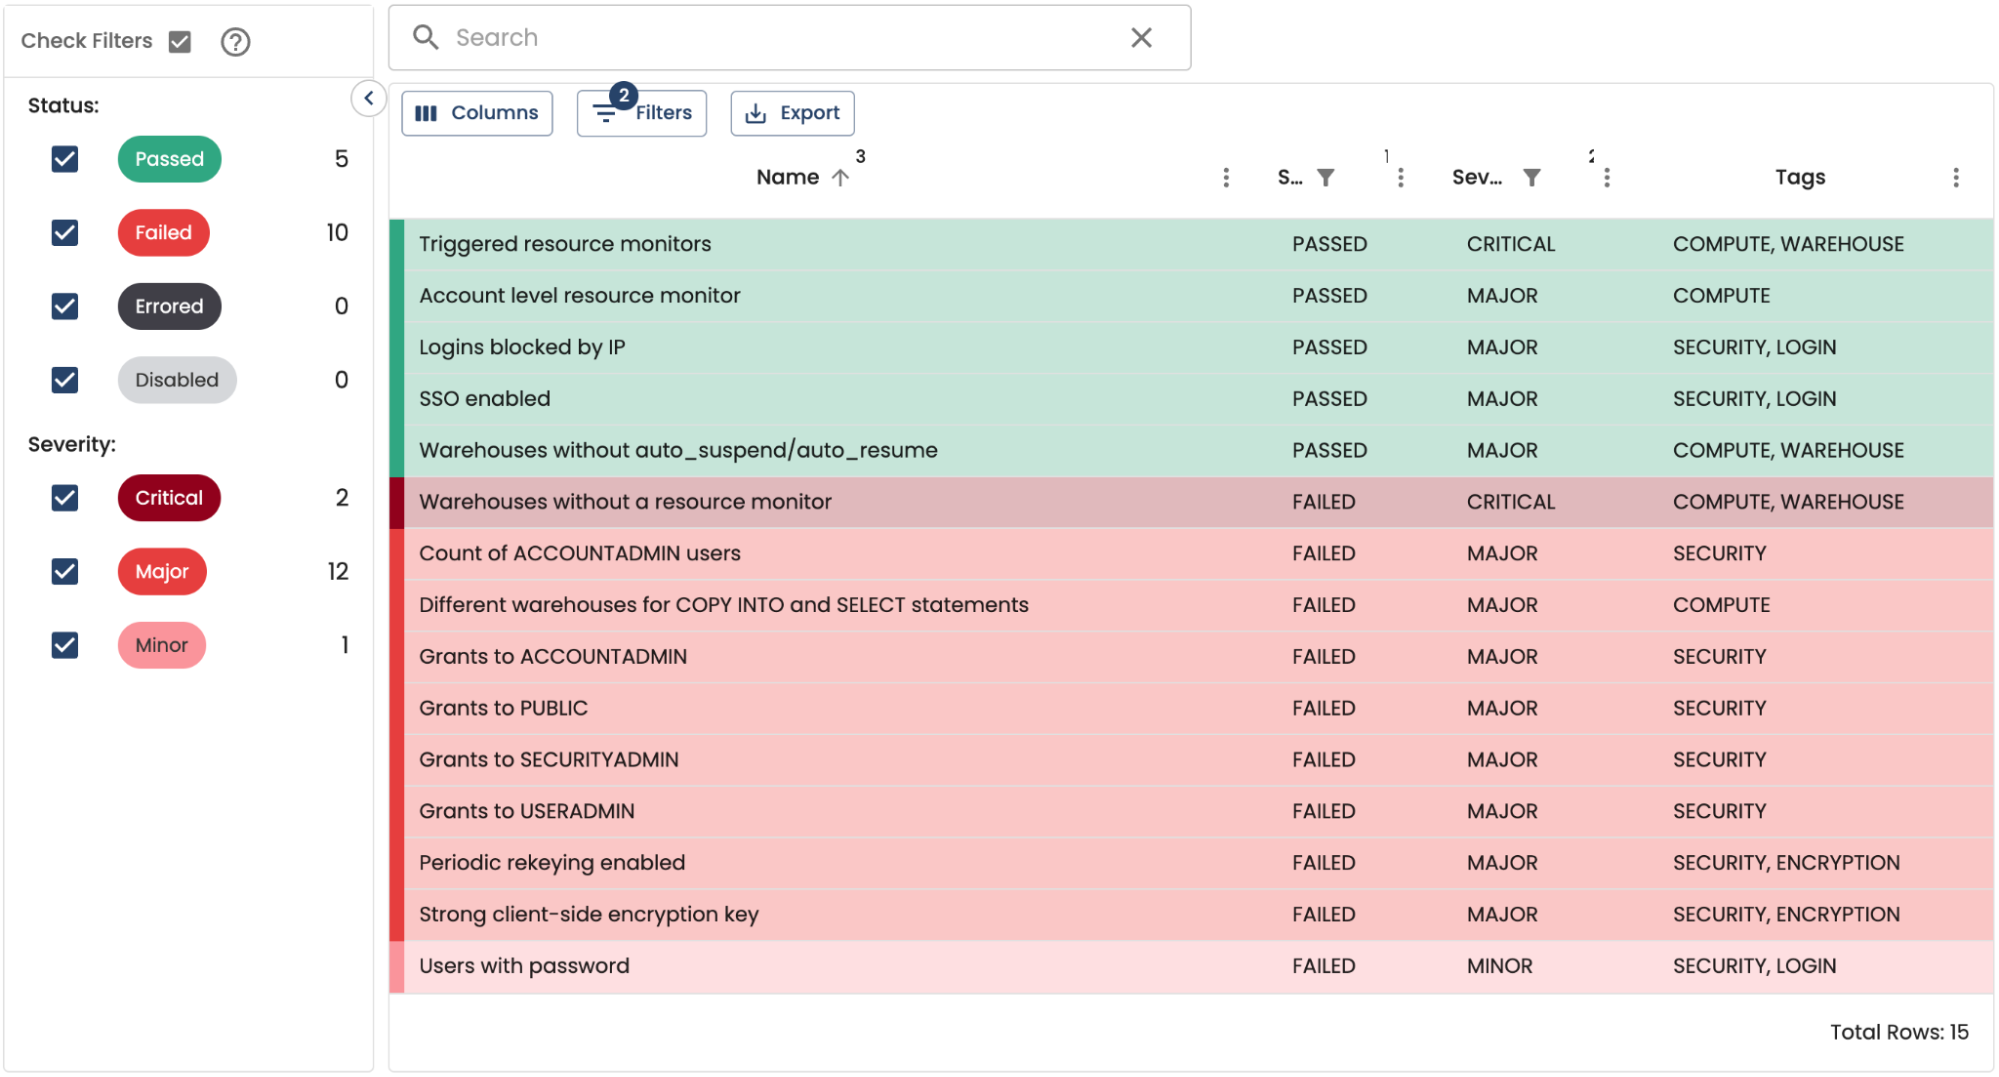Click the search magnifier icon
This screenshot has width=1999, height=1077.
click(x=425, y=37)
